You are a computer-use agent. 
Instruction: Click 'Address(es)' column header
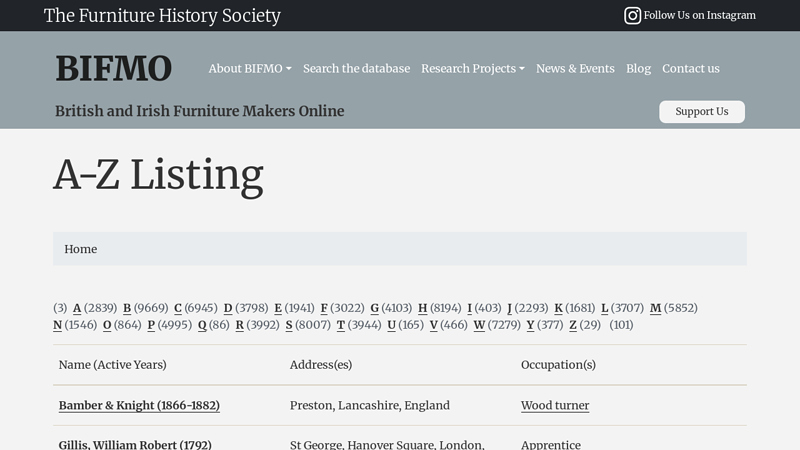pos(321,365)
